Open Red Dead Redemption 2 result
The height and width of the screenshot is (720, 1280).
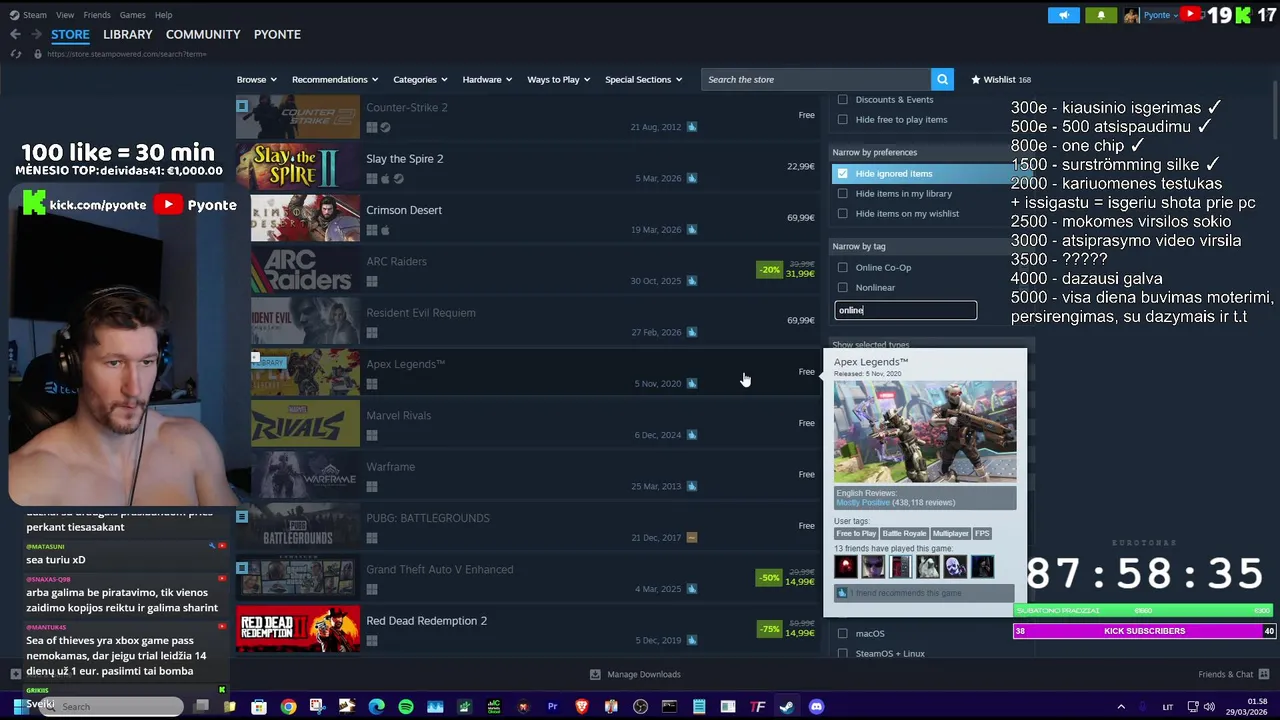528,629
